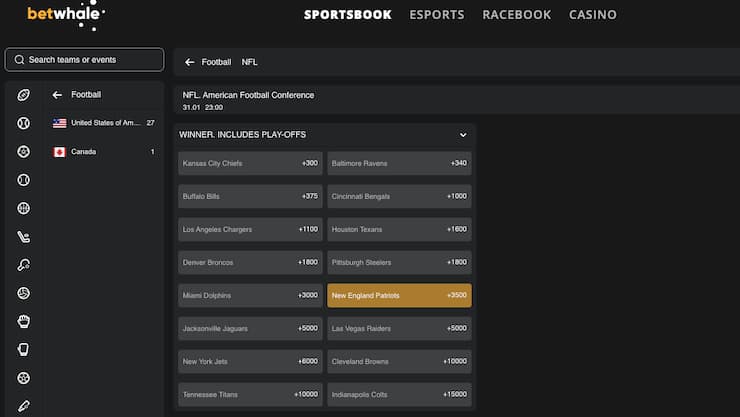Bet on Baltimore Ravens +340
This screenshot has height=417, width=740.
click(399, 163)
